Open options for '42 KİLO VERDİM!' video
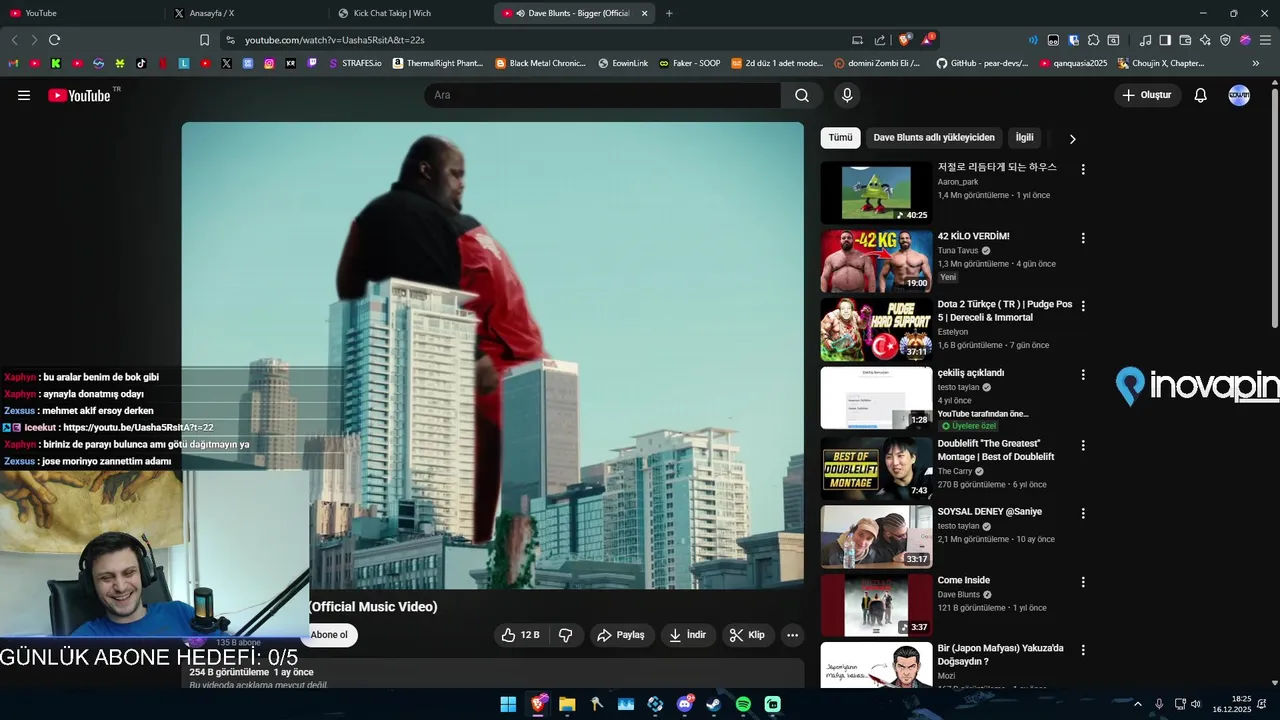The image size is (1280, 720). pos(1082,238)
